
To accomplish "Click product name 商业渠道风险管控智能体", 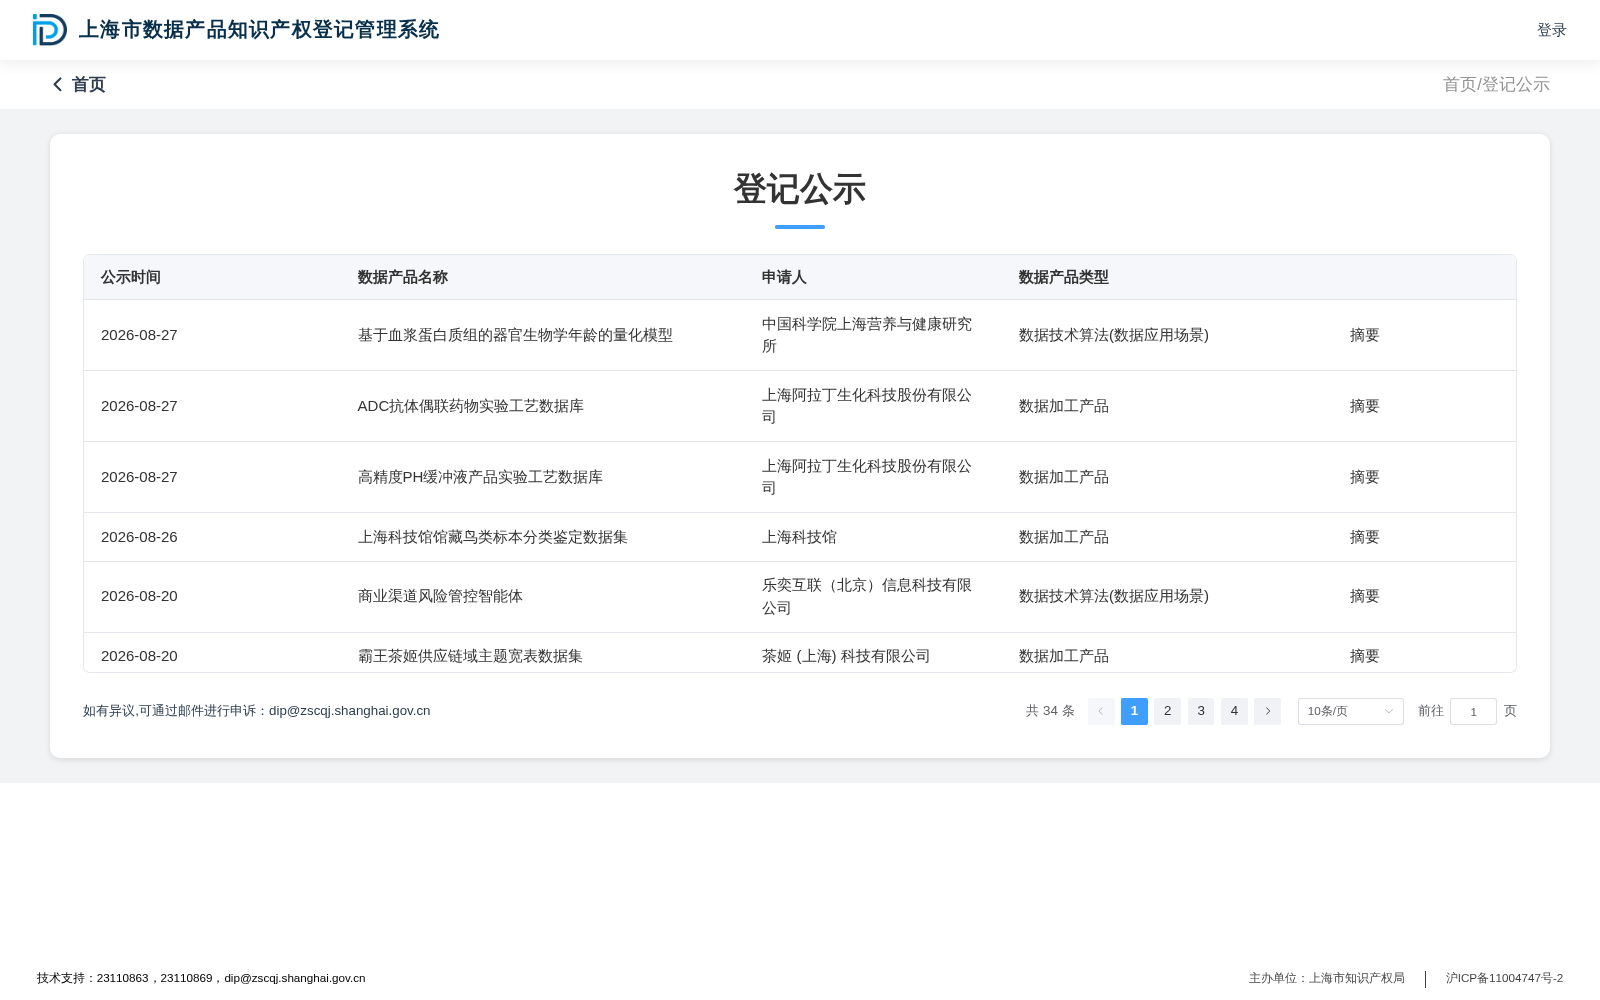I will pos(440,596).
